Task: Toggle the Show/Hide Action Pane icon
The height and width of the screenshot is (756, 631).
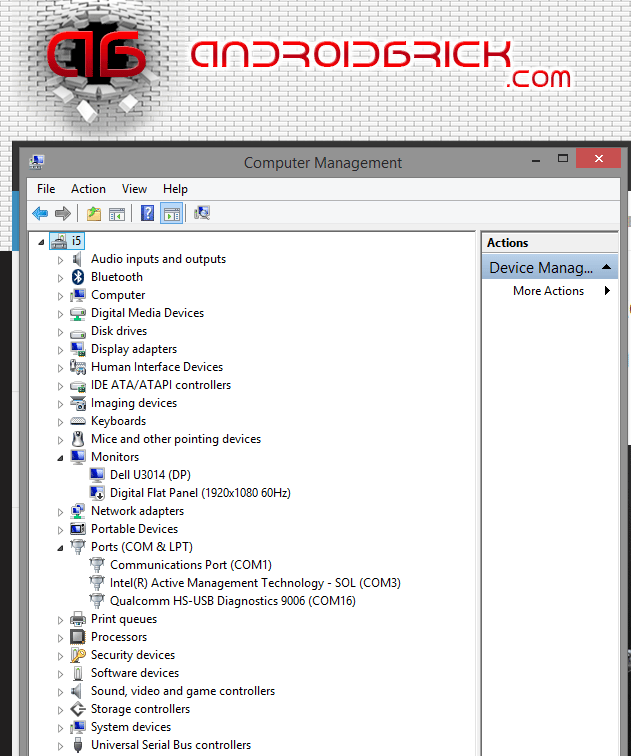Action: 171,213
